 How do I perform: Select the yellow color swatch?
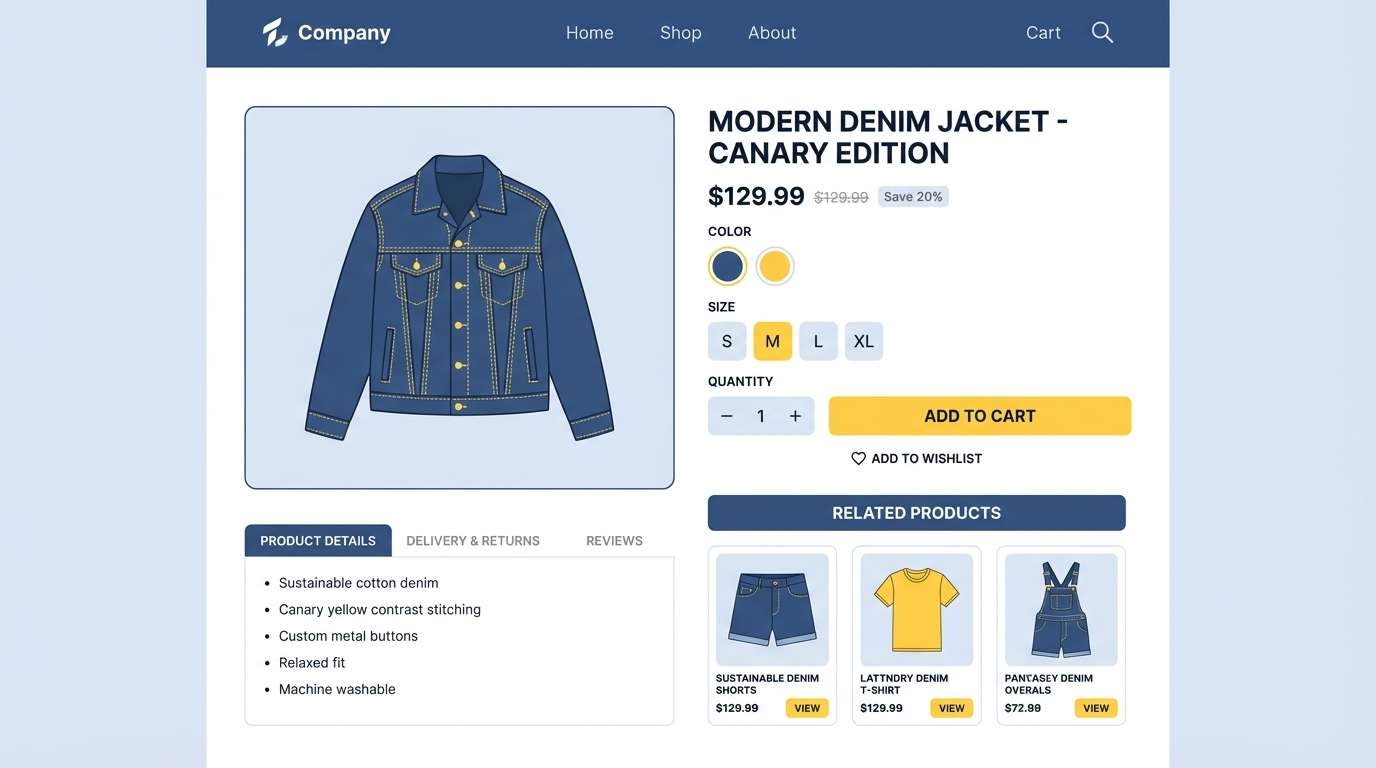[775, 266]
